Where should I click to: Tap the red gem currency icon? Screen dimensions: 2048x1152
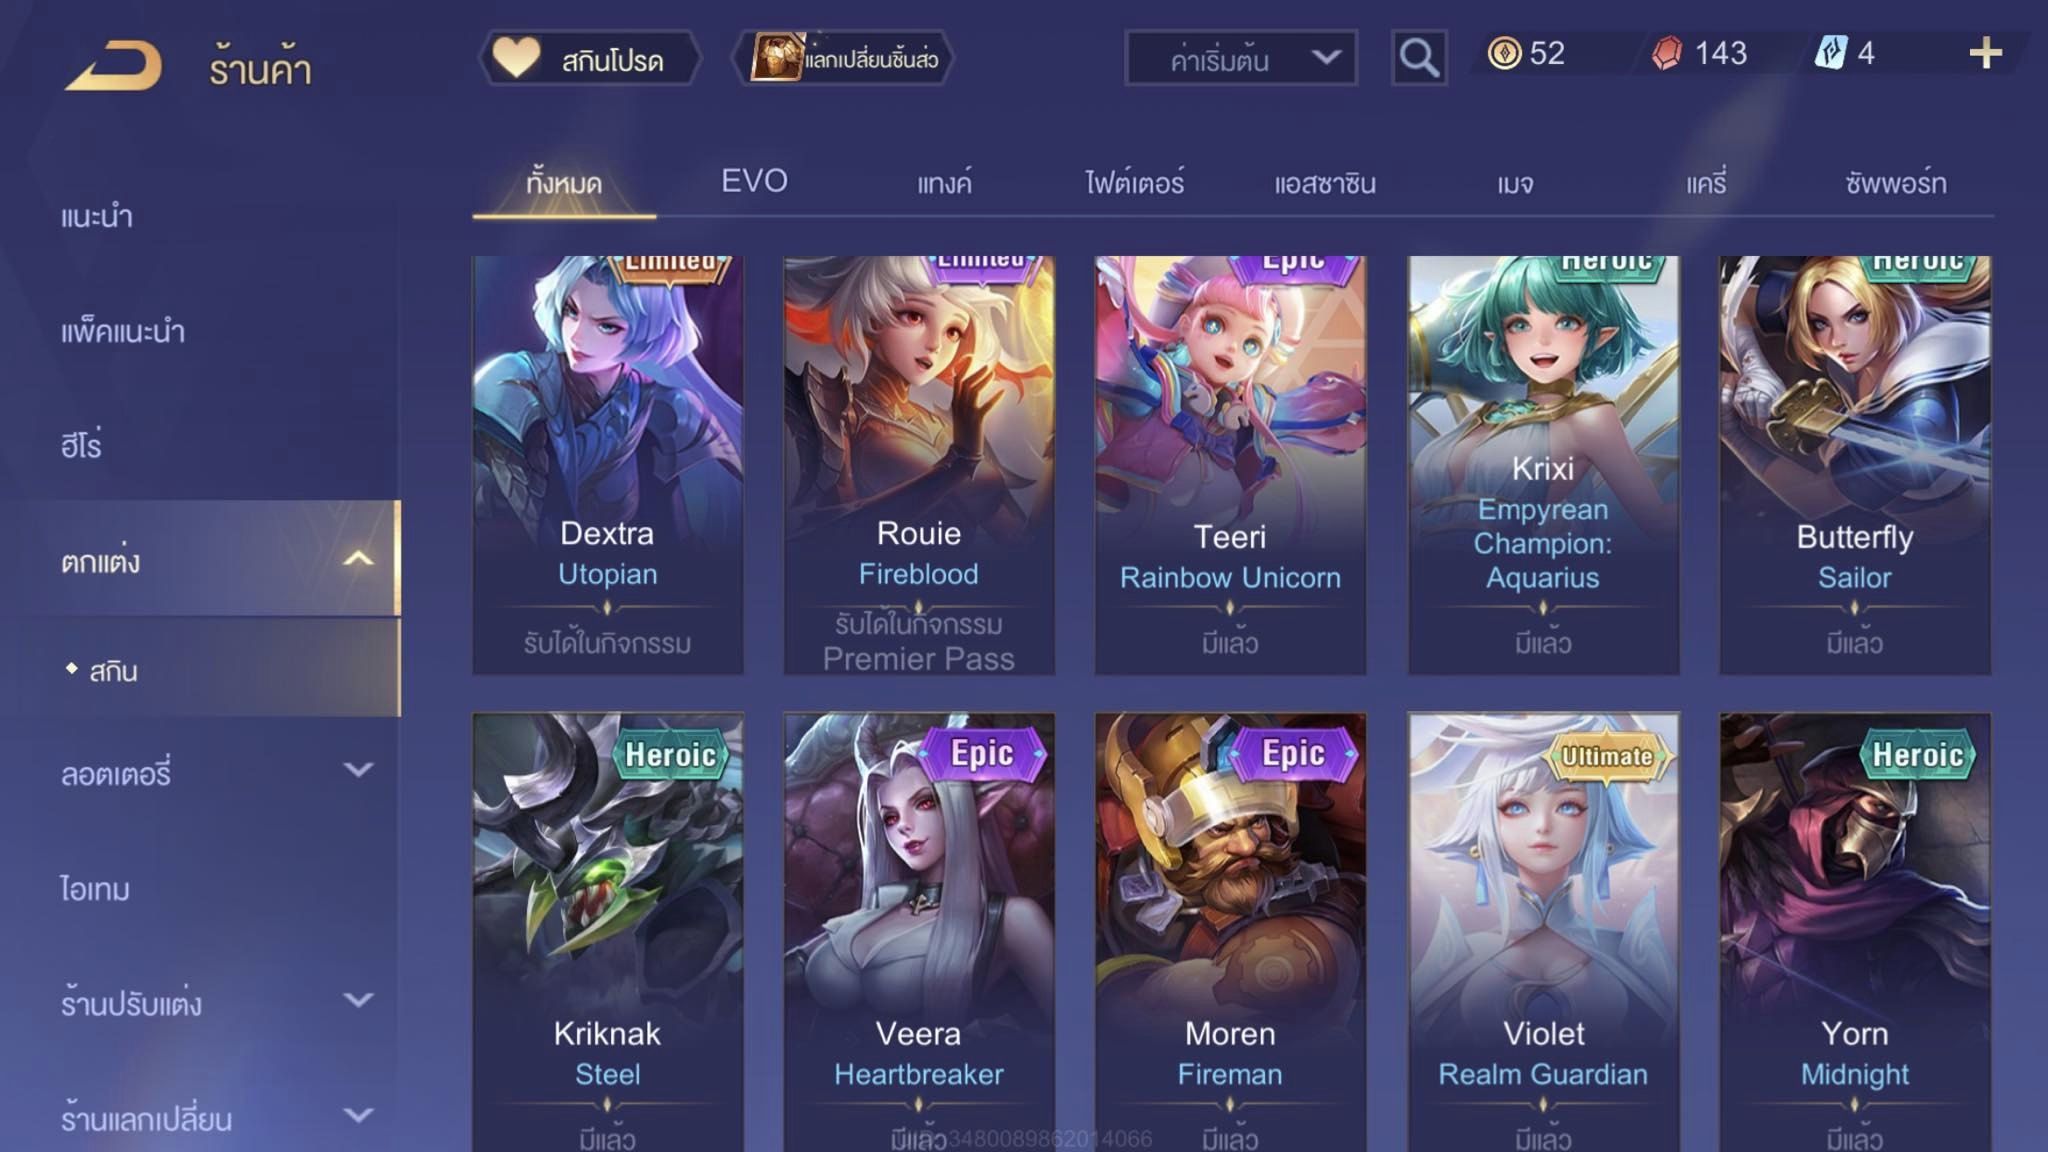pos(1666,53)
